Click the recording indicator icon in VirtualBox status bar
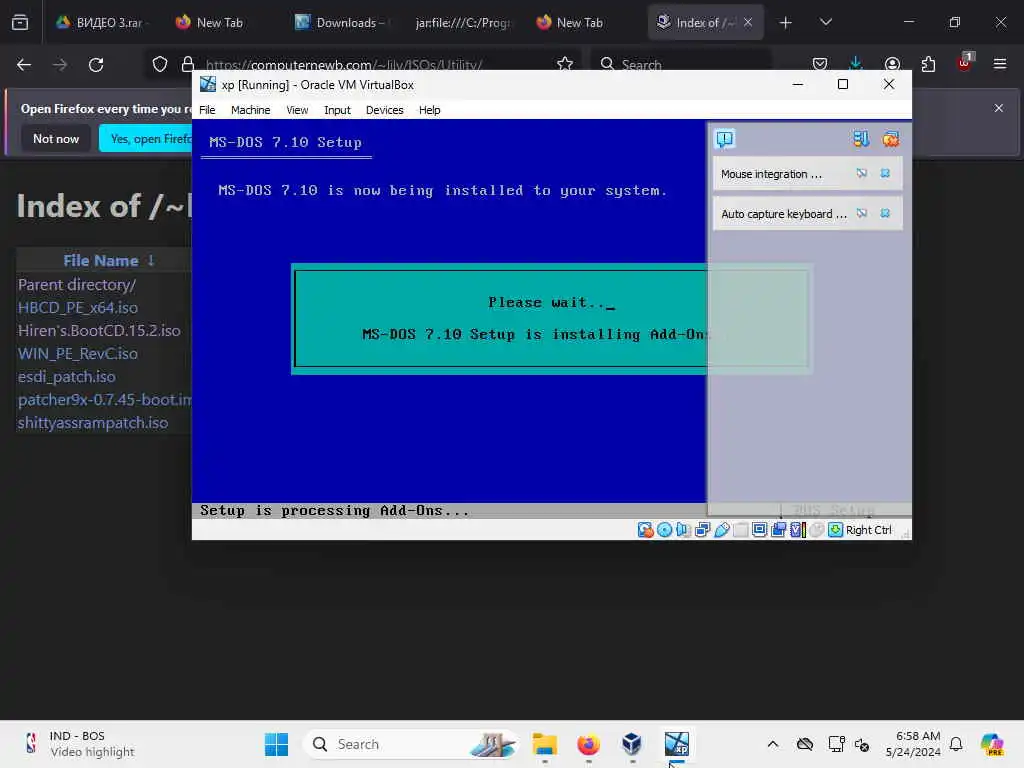The image size is (1024, 768). 778,530
